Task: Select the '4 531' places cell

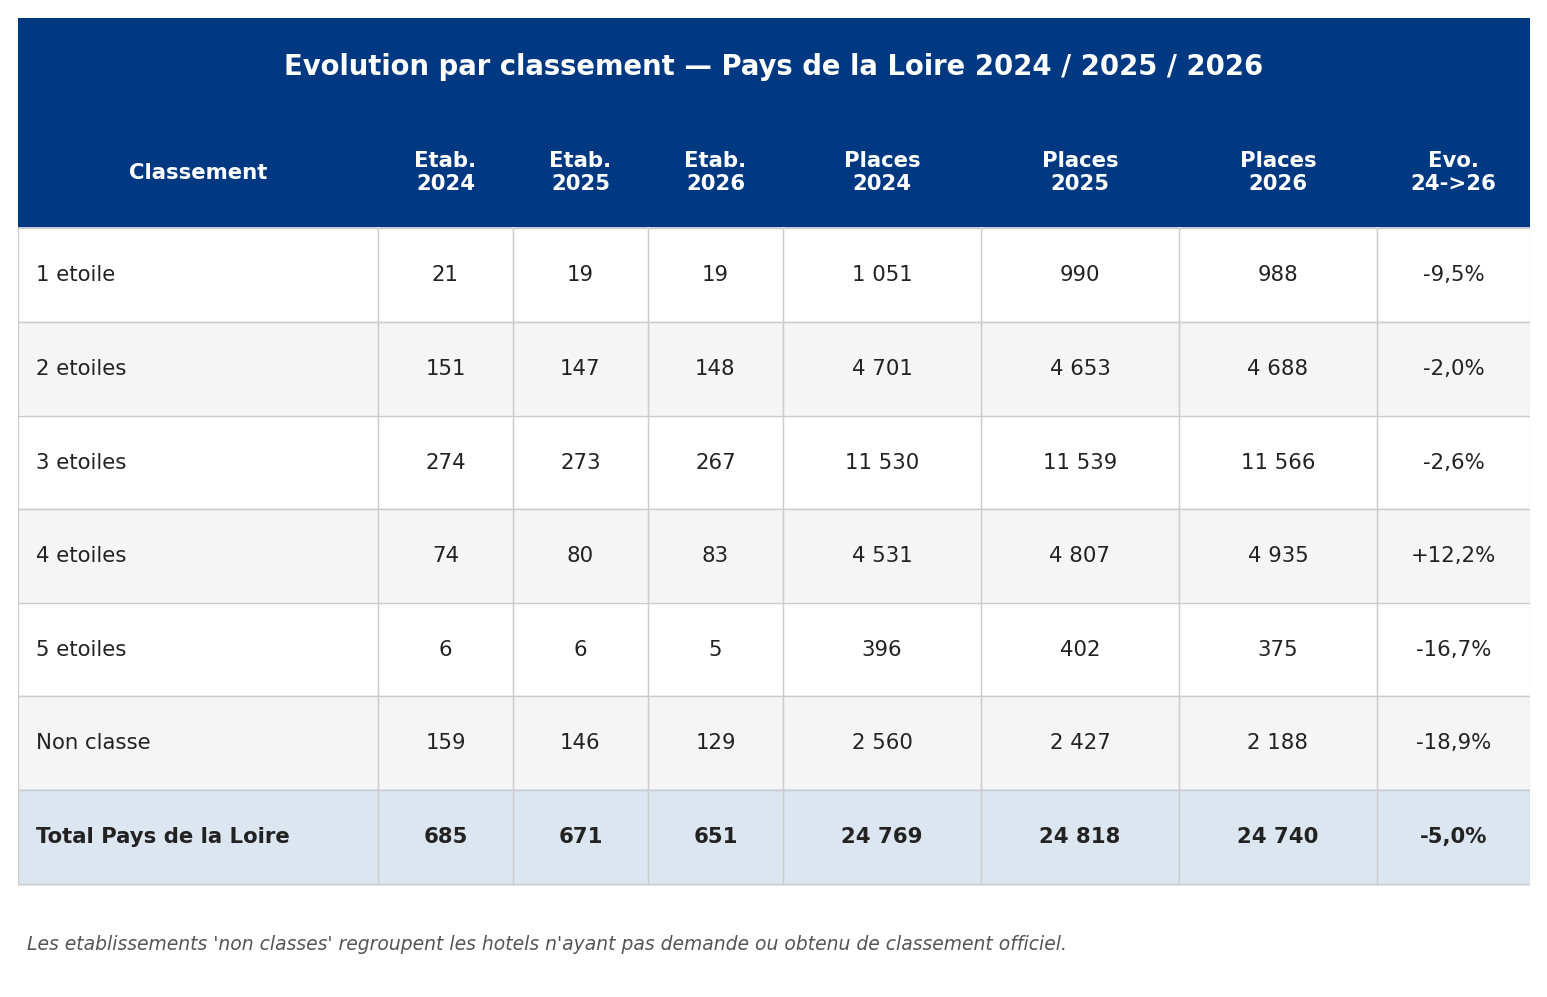Action: point(882,556)
